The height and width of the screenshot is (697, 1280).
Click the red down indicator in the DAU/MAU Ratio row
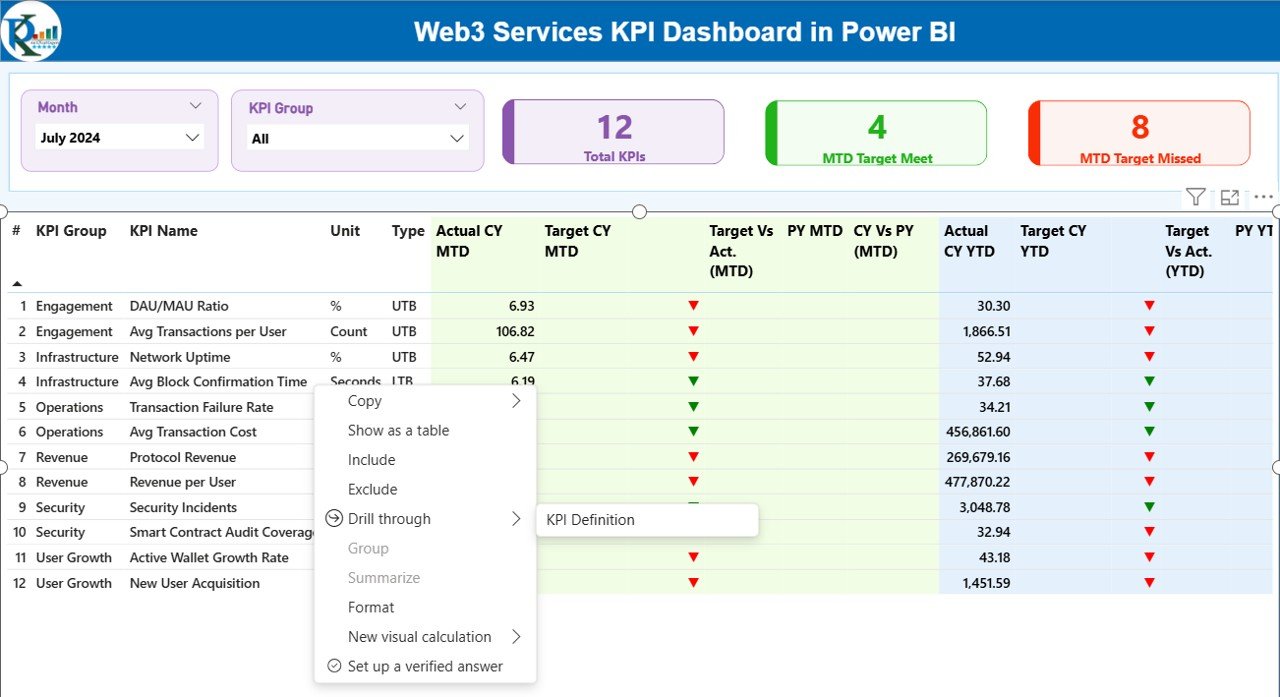click(693, 306)
